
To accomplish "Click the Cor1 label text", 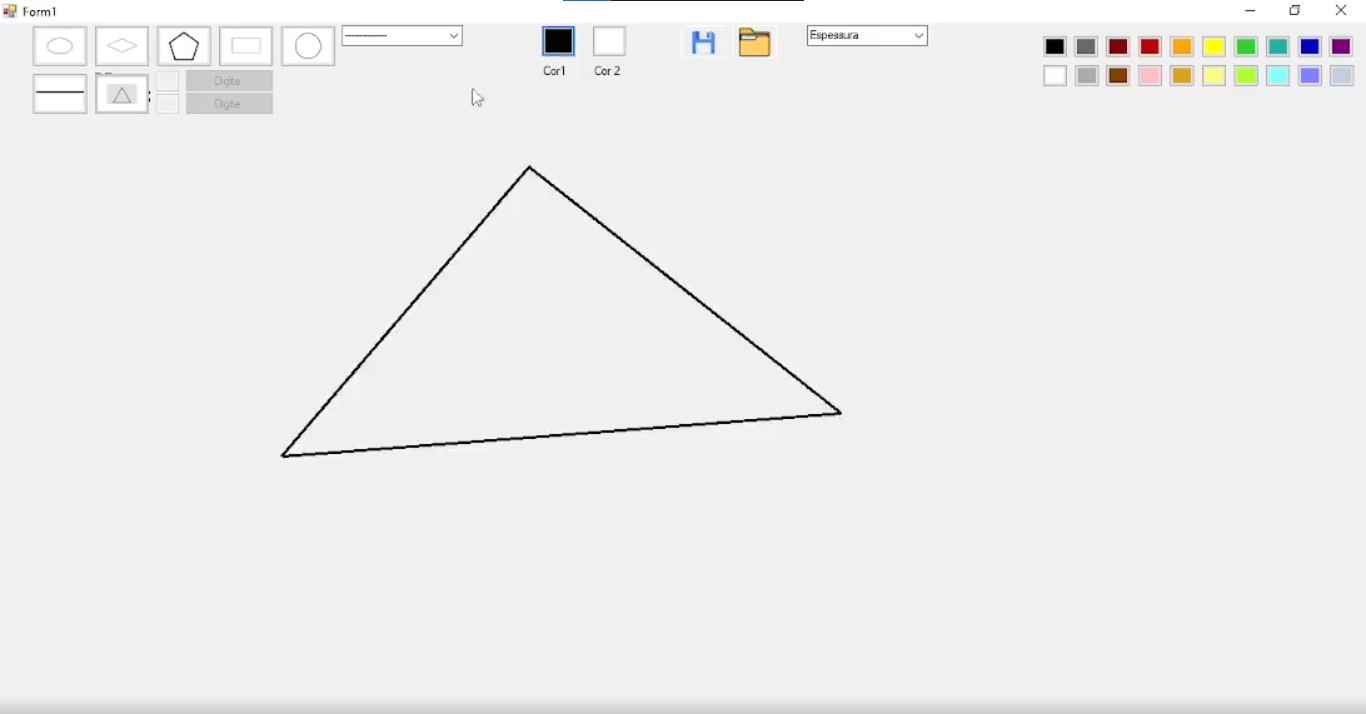I will tap(555, 71).
